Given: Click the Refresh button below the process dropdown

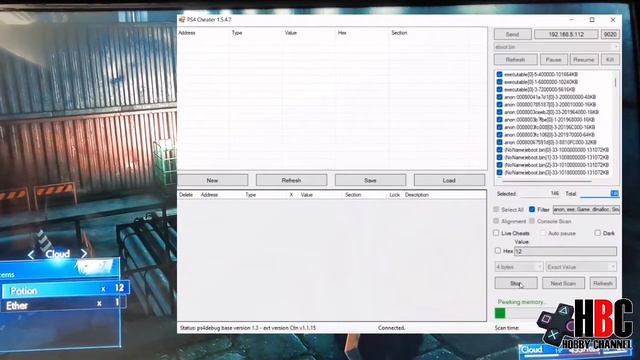Looking at the screenshot, I should click(x=516, y=60).
